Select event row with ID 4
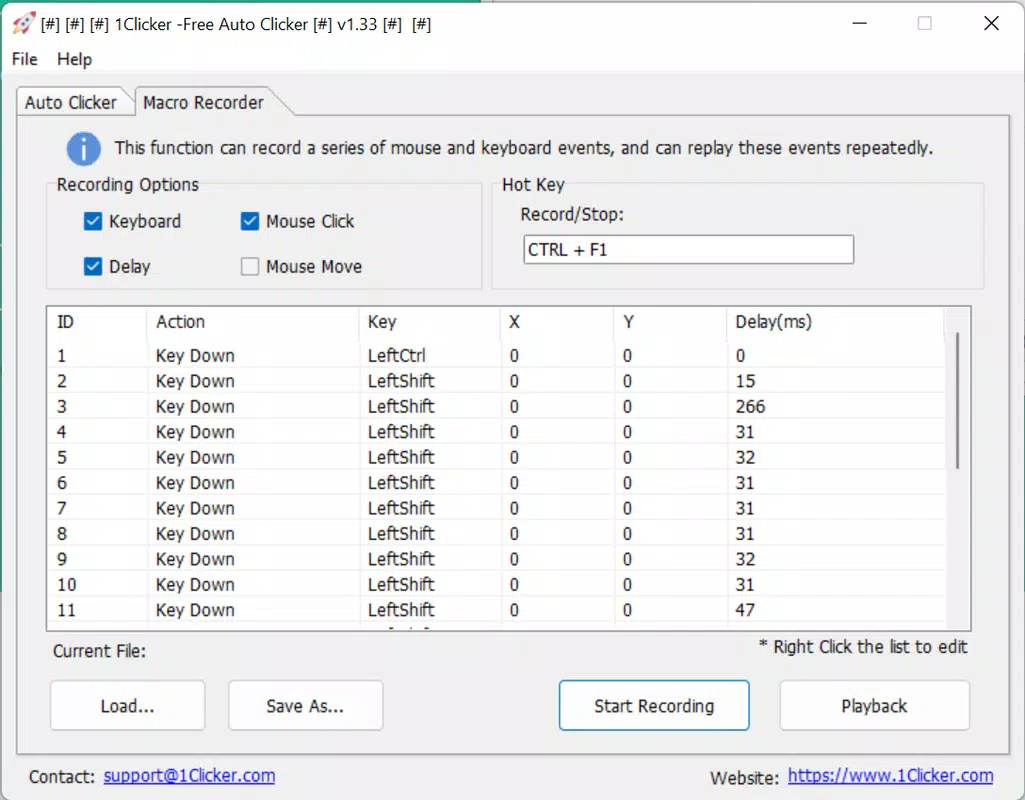The height and width of the screenshot is (800, 1025). pos(497,432)
